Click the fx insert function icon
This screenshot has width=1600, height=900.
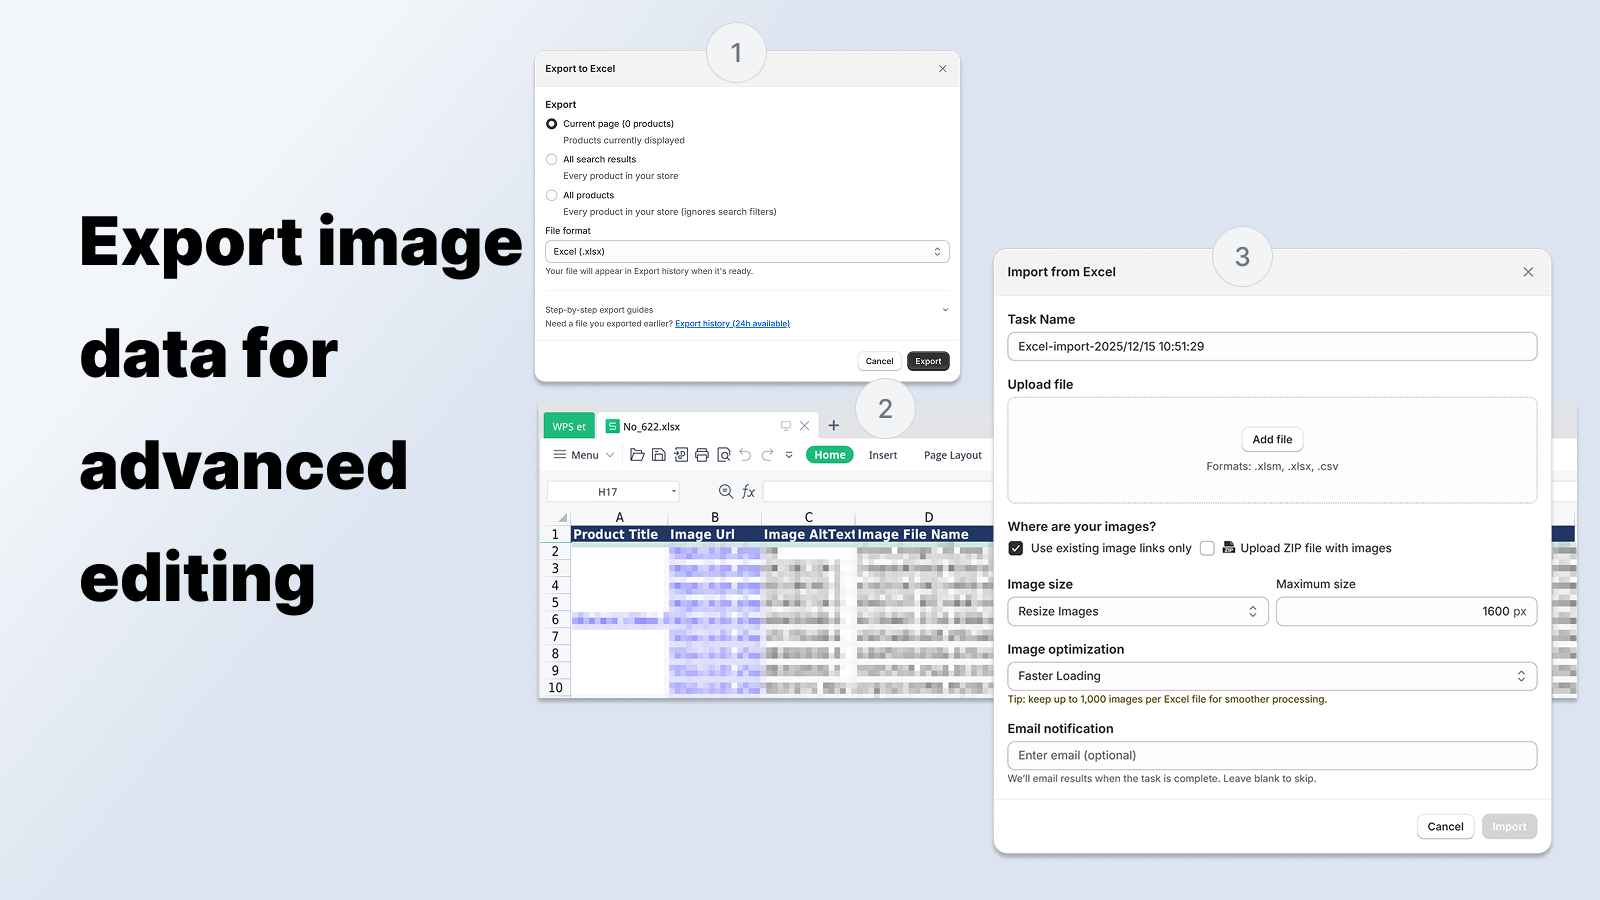(x=748, y=491)
